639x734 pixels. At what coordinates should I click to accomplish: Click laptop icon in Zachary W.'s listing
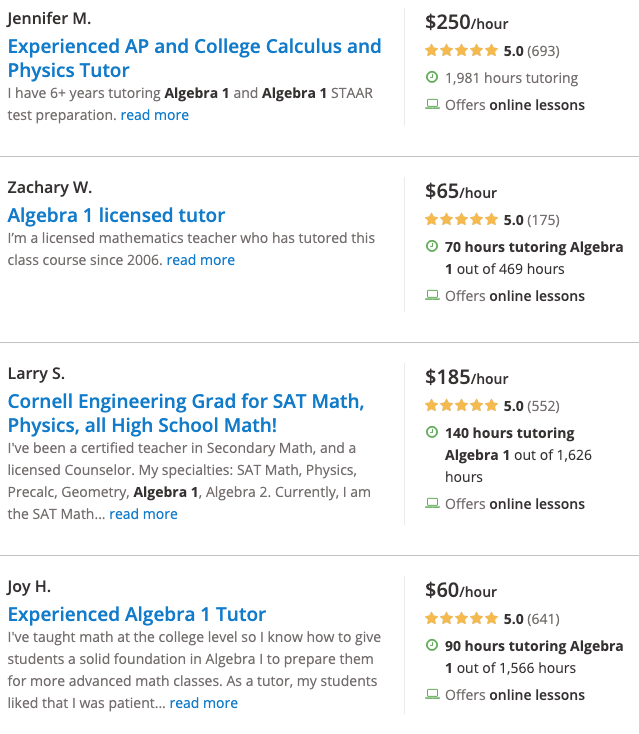tap(432, 295)
